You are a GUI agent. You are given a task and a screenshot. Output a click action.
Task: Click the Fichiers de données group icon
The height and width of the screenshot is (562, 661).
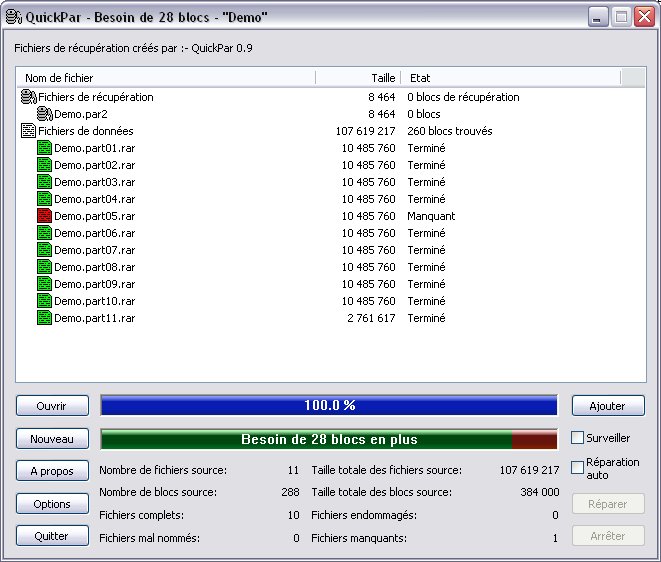click(x=28, y=131)
